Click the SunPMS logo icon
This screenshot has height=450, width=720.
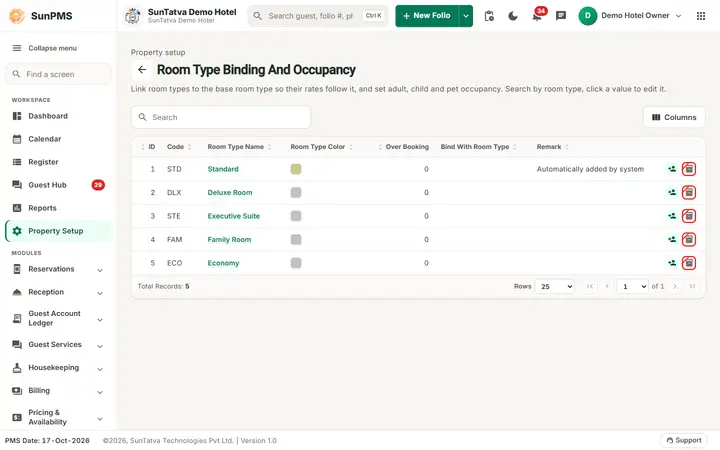coord(17,16)
